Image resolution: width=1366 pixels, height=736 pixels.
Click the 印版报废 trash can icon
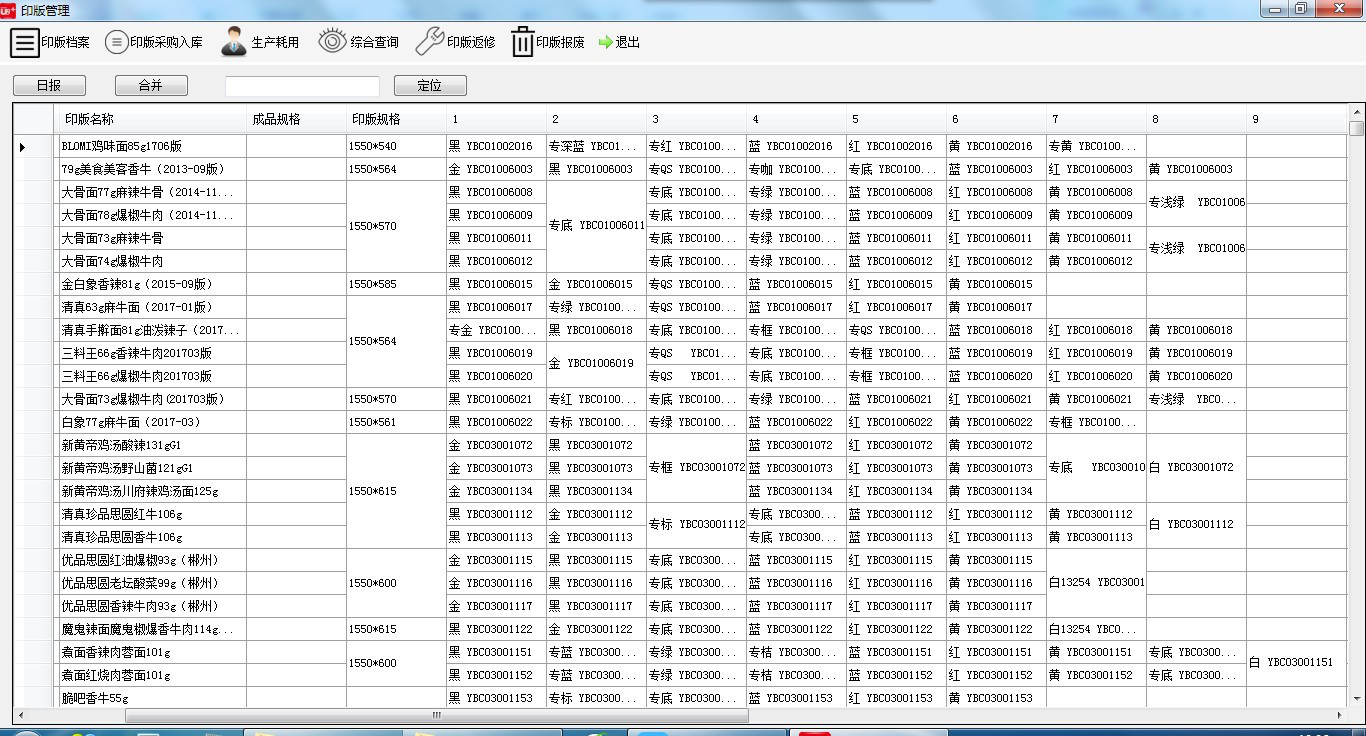click(x=522, y=43)
